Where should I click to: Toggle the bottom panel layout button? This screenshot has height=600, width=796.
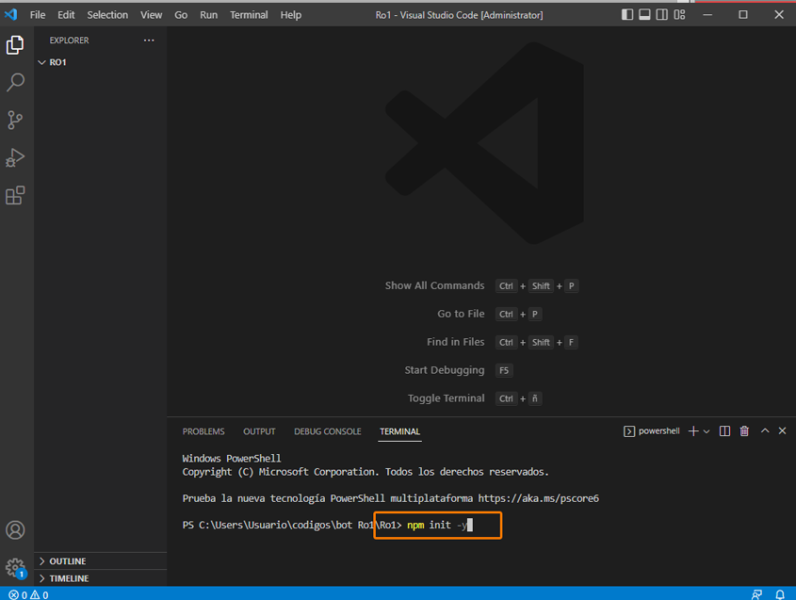(x=645, y=15)
